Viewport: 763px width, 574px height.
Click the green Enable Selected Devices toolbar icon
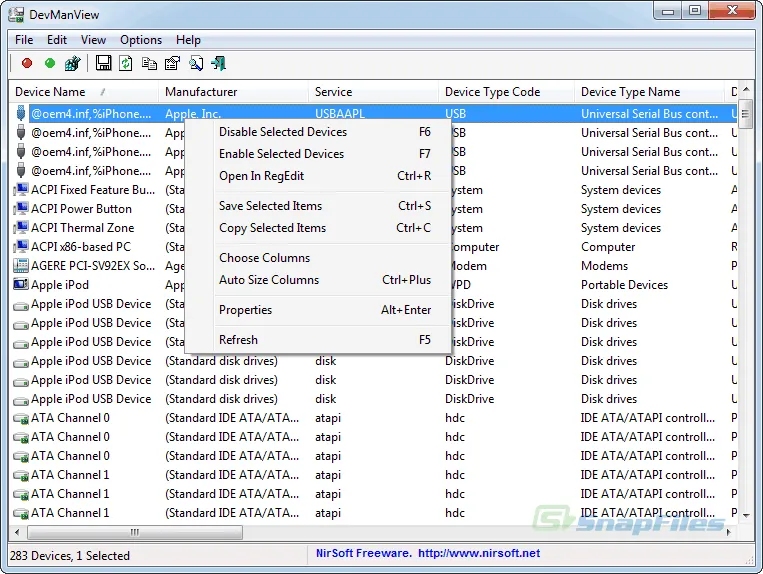tap(50, 63)
